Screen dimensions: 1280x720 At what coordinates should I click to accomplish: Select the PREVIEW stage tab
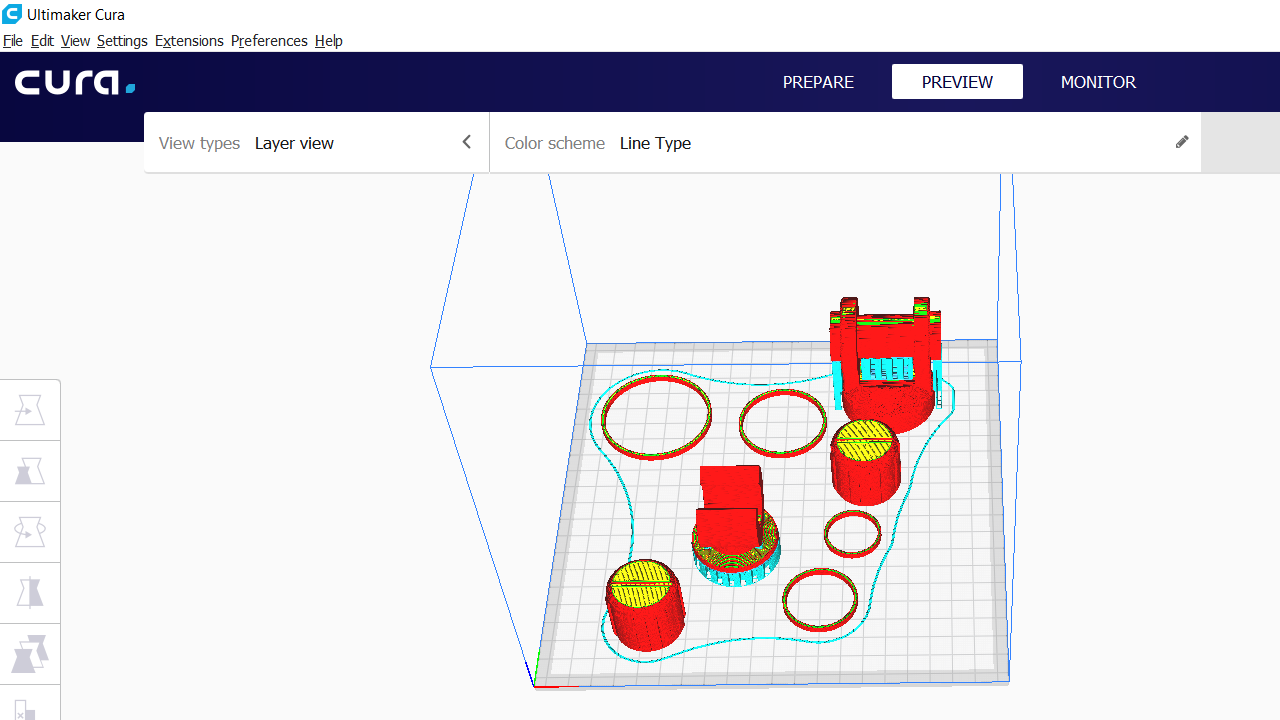957,82
